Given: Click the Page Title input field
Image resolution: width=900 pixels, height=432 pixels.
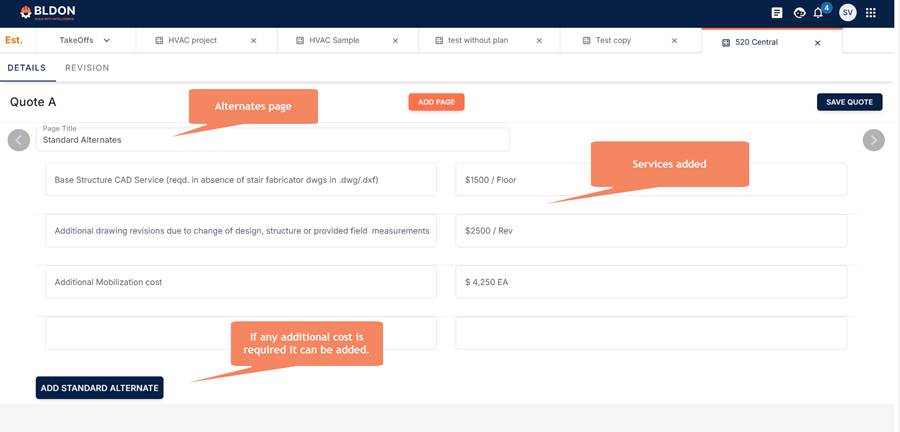Looking at the screenshot, I should point(272,140).
